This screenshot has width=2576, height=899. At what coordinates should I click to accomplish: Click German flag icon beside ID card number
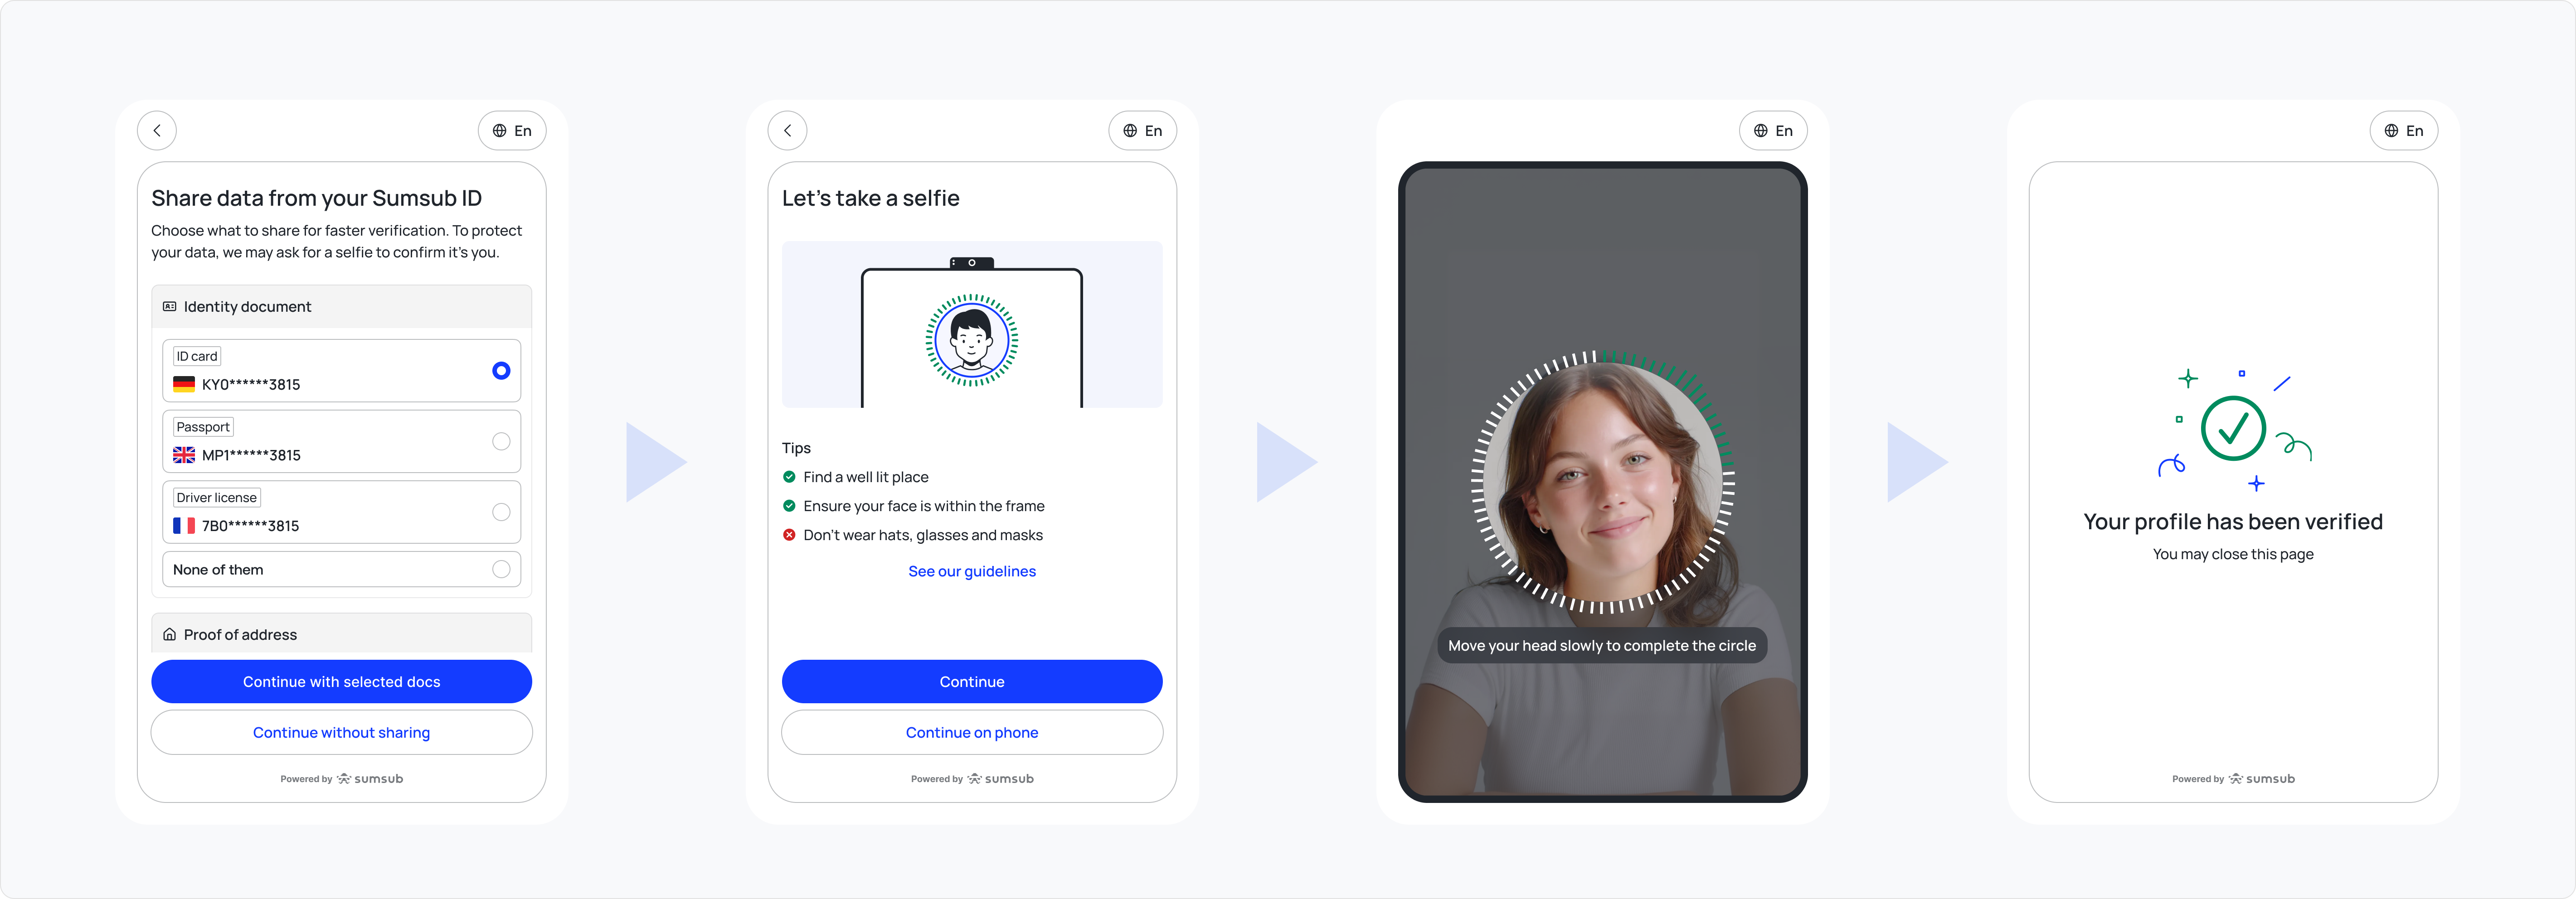pos(184,384)
